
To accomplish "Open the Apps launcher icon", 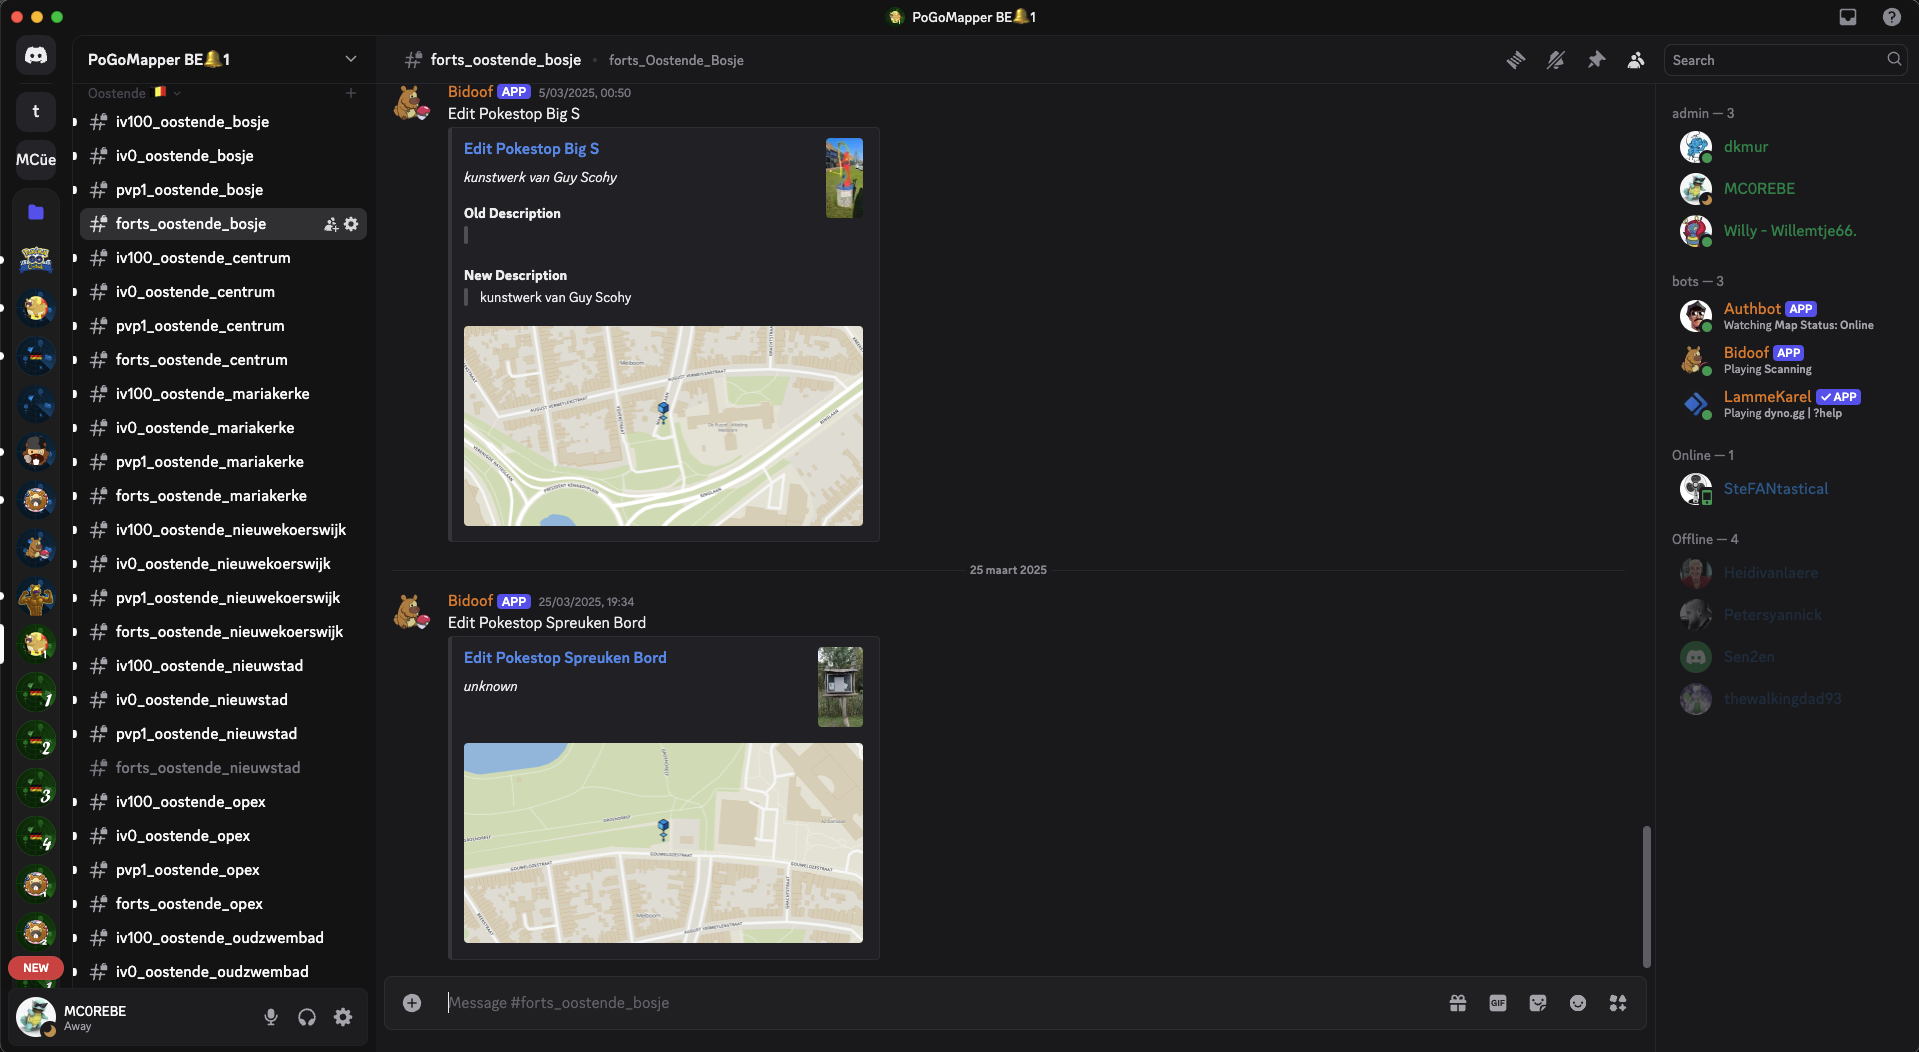I will point(1618,1003).
